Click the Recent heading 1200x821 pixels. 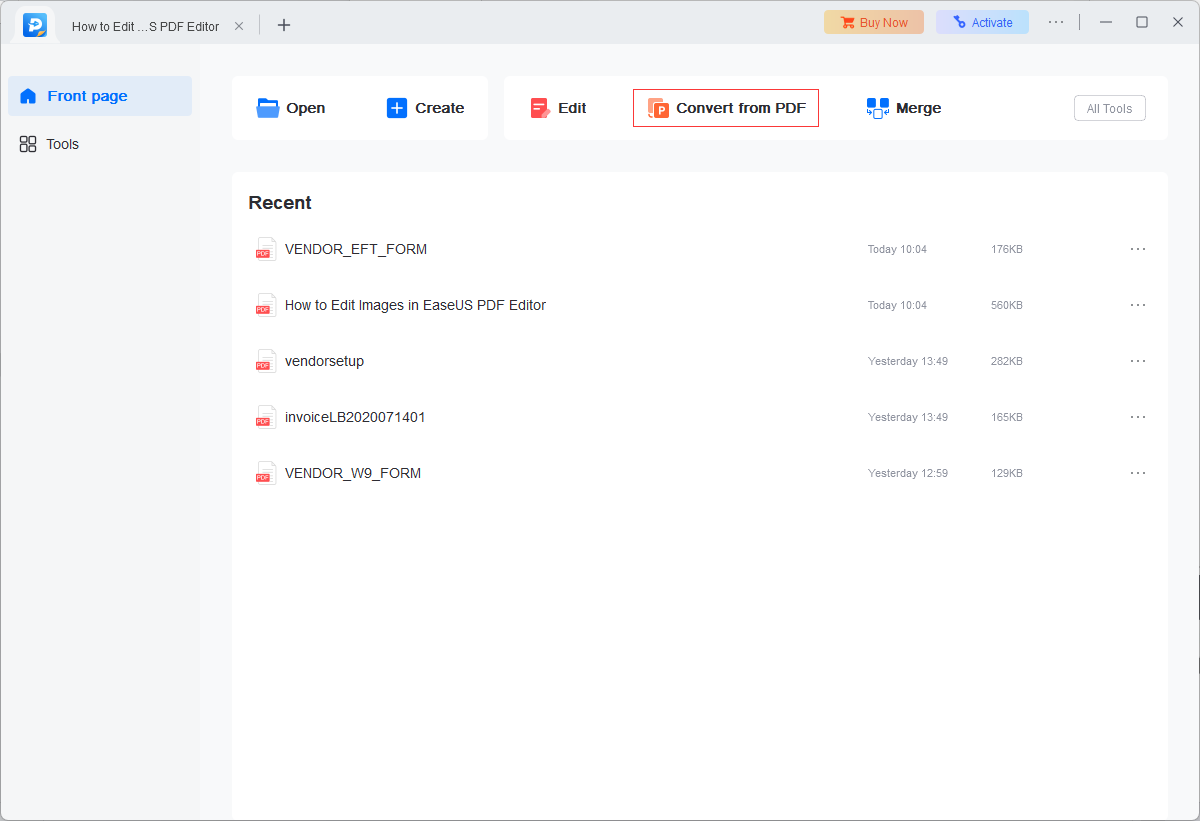[x=280, y=203]
